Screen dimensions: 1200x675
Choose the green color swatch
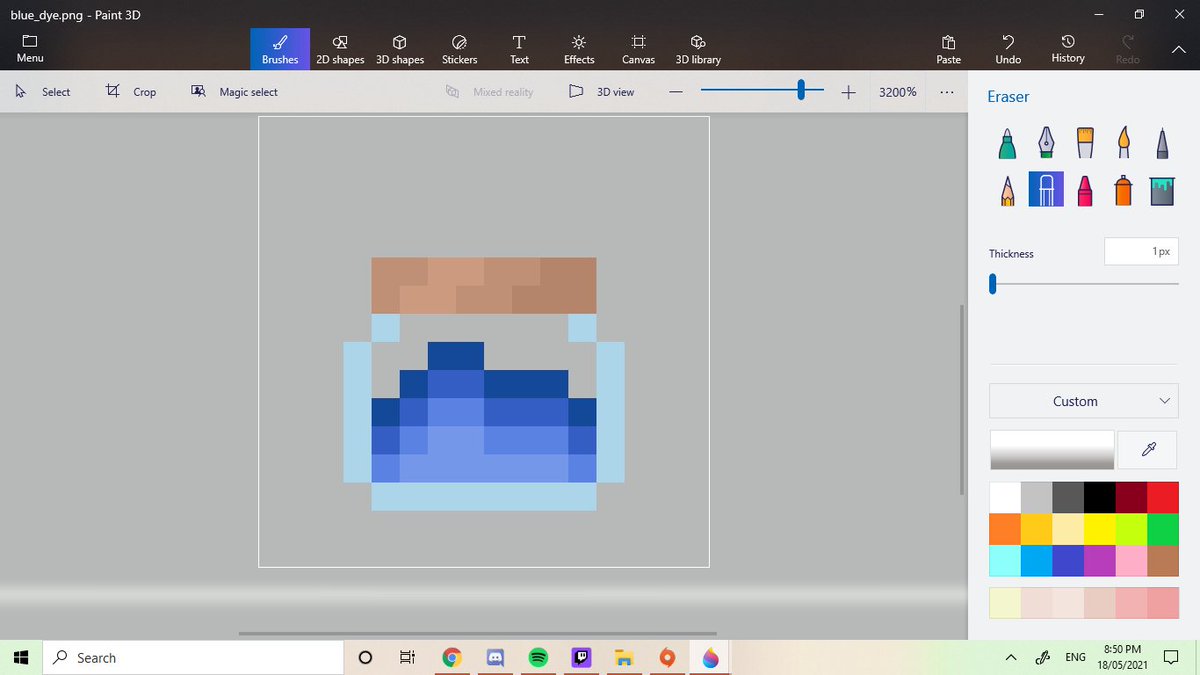[1162, 530]
